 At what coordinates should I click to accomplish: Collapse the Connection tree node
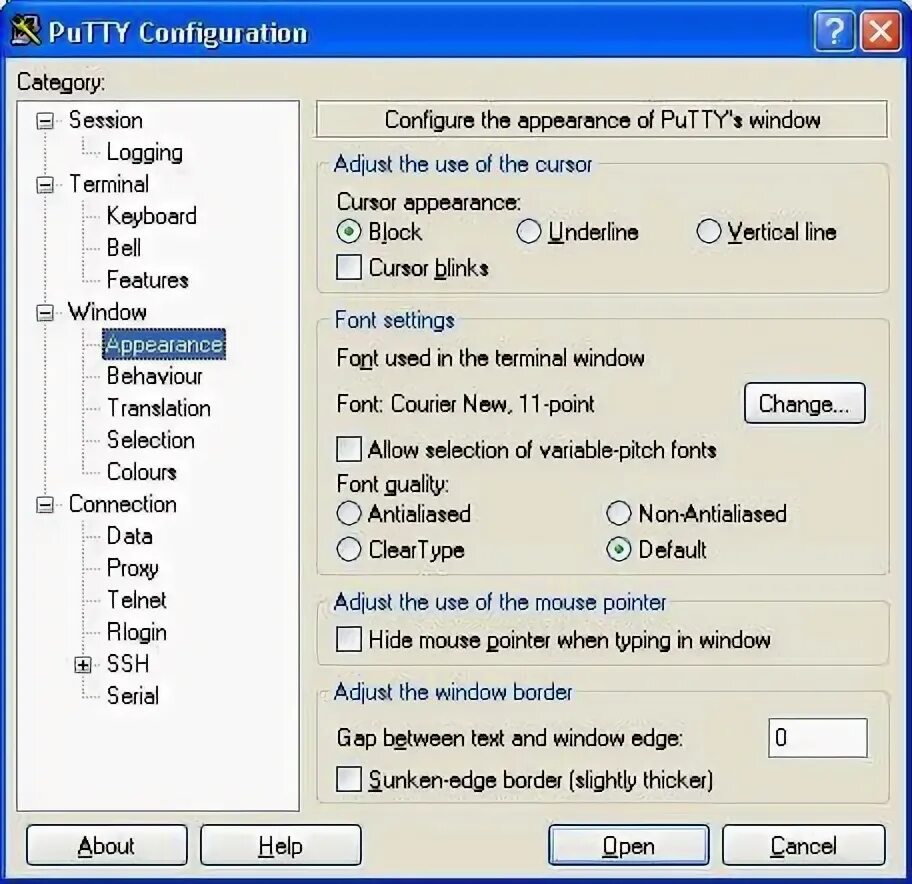pos(45,505)
